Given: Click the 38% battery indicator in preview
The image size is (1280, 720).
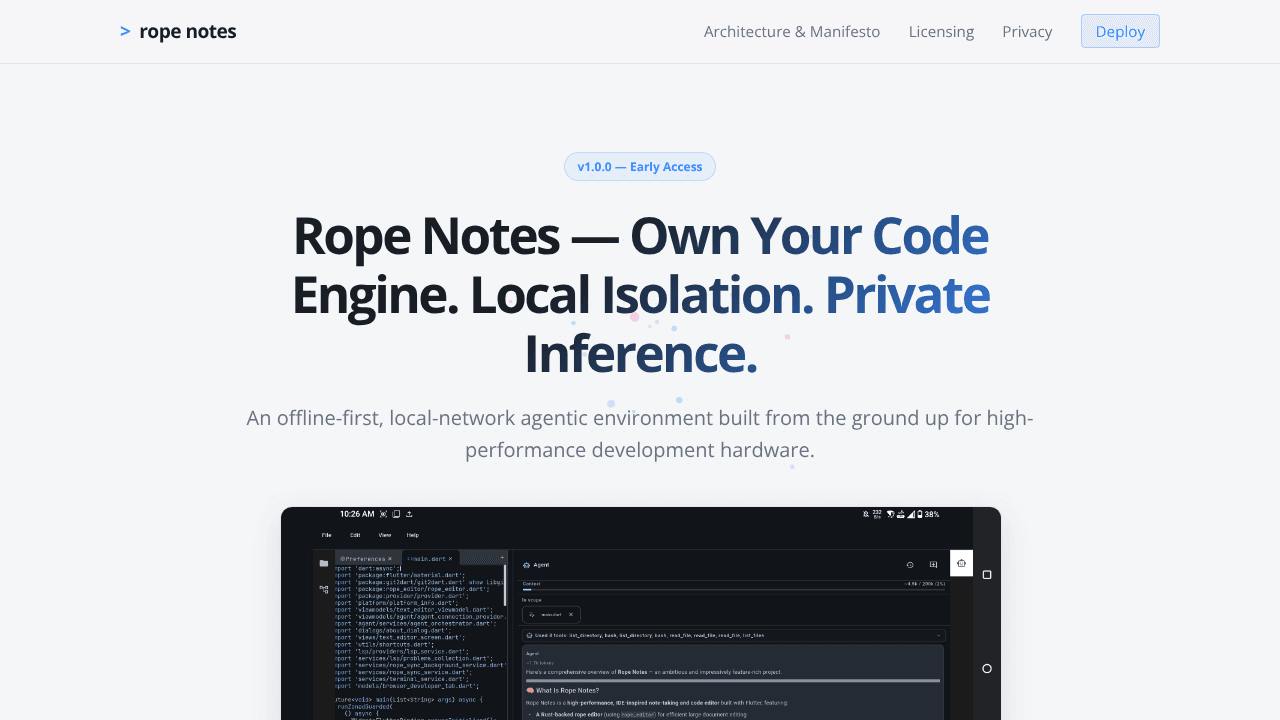Looking at the screenshot, I should tap(928, 514).
